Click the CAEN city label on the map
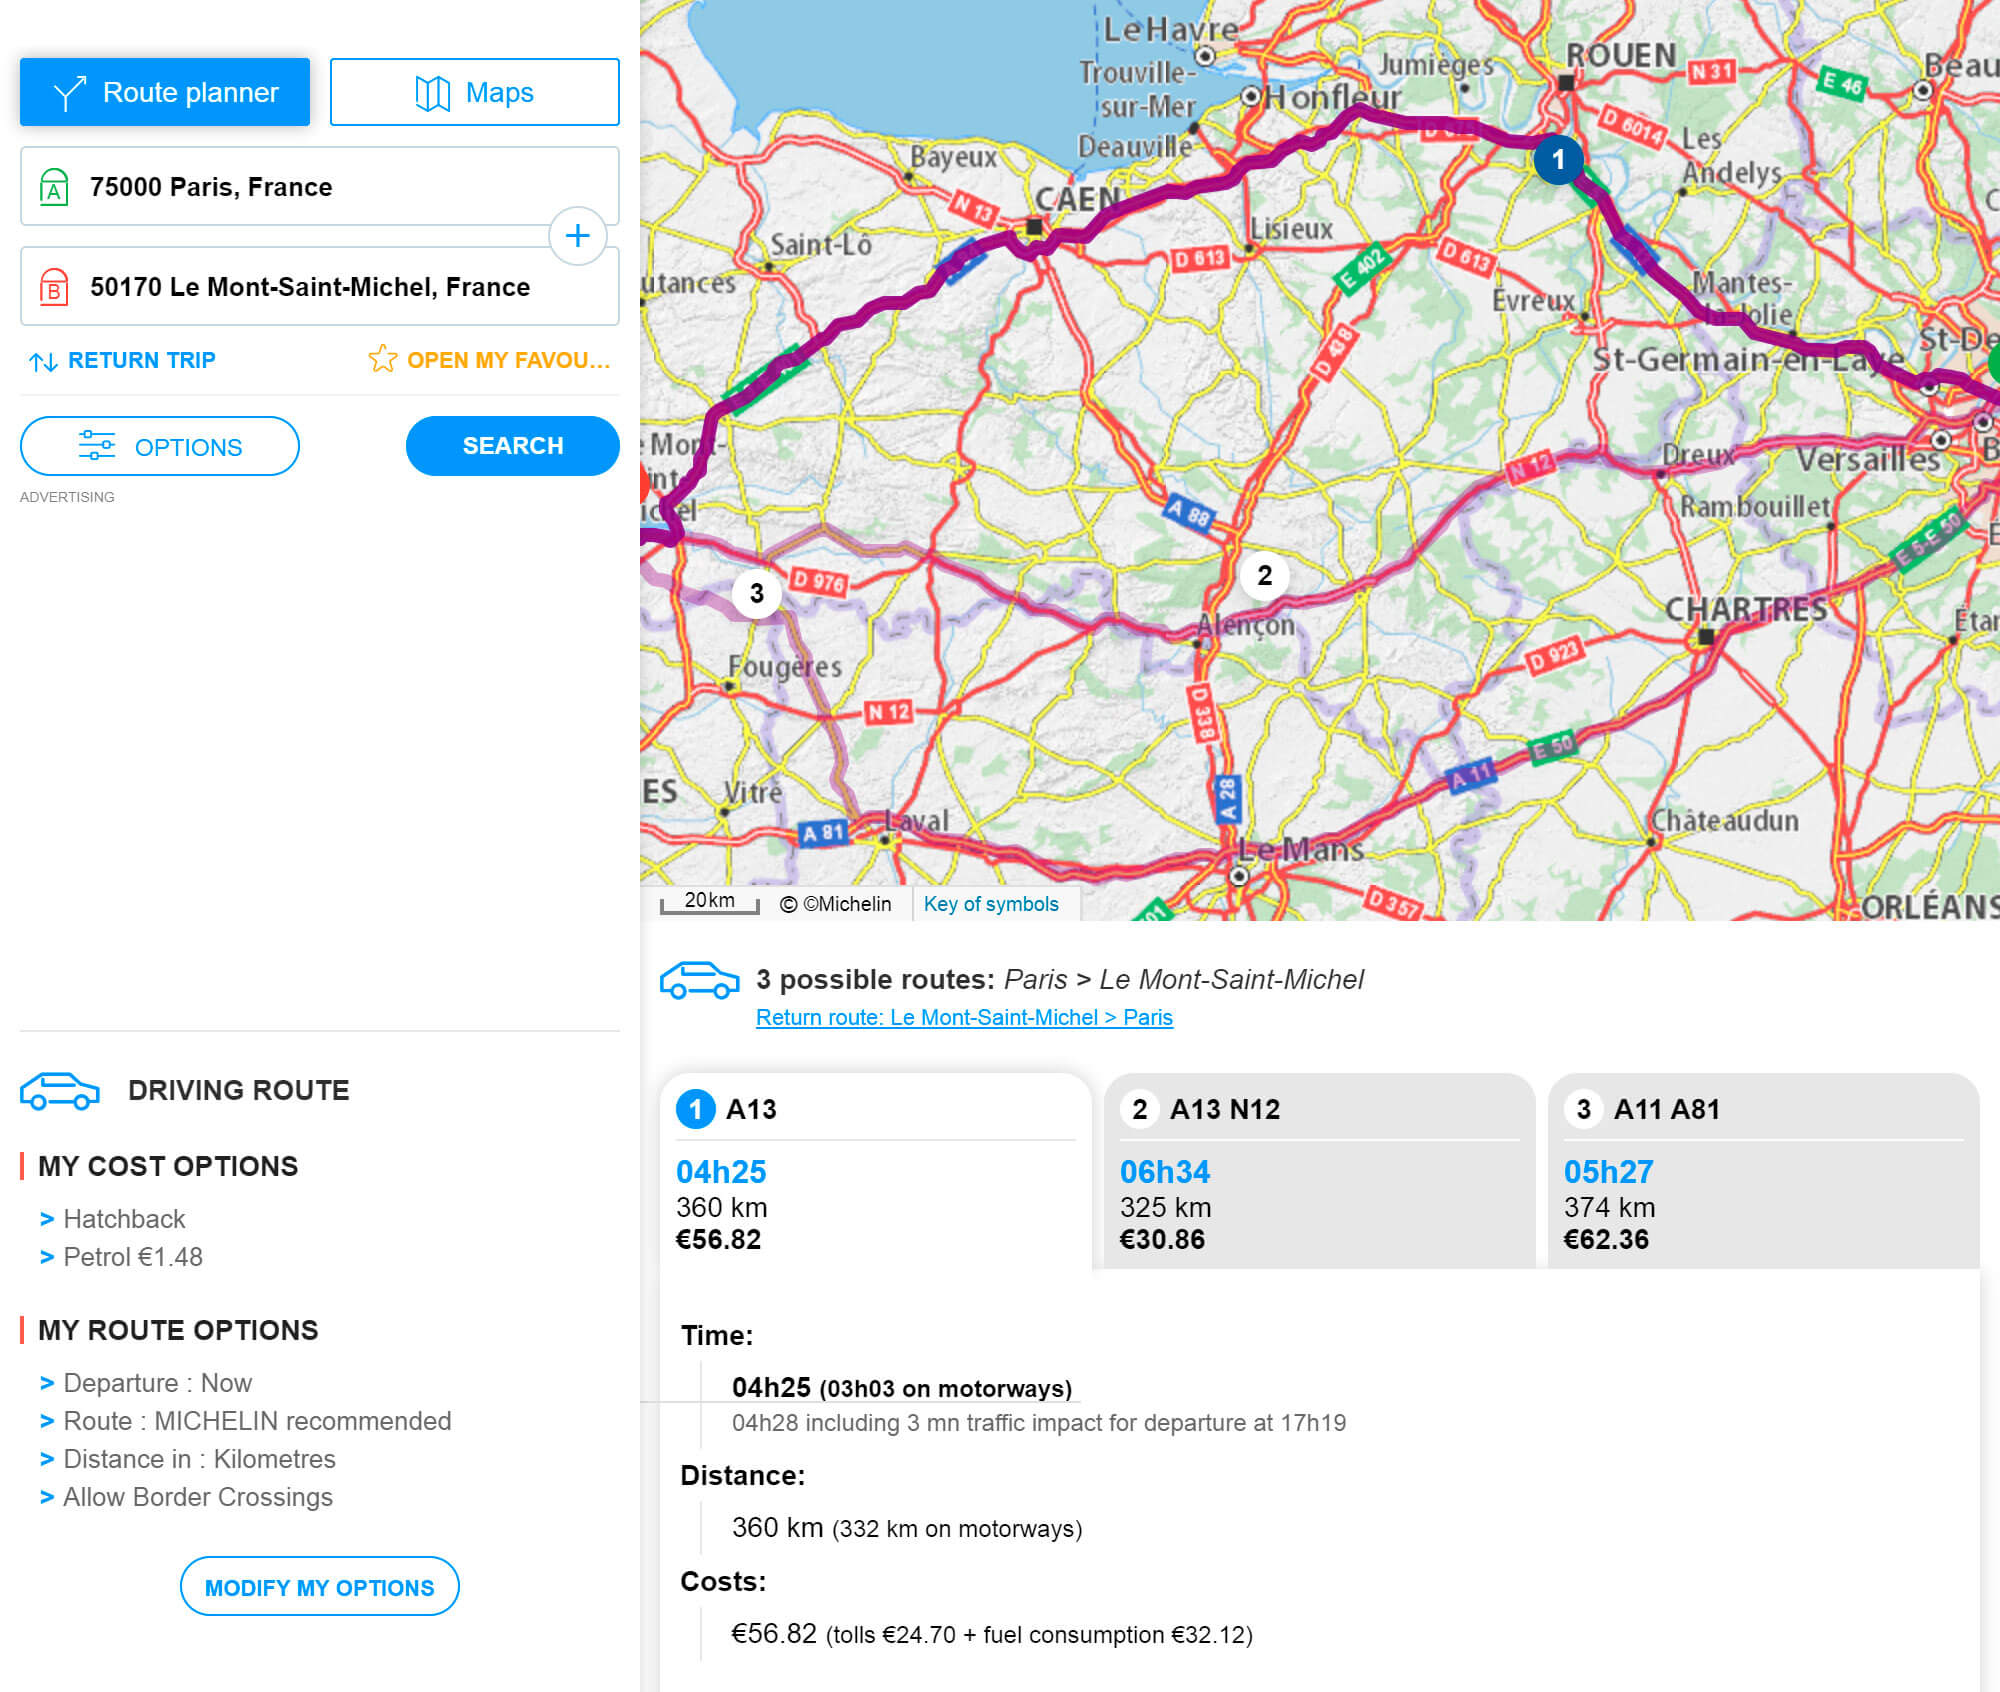 tap(1077, 199)
